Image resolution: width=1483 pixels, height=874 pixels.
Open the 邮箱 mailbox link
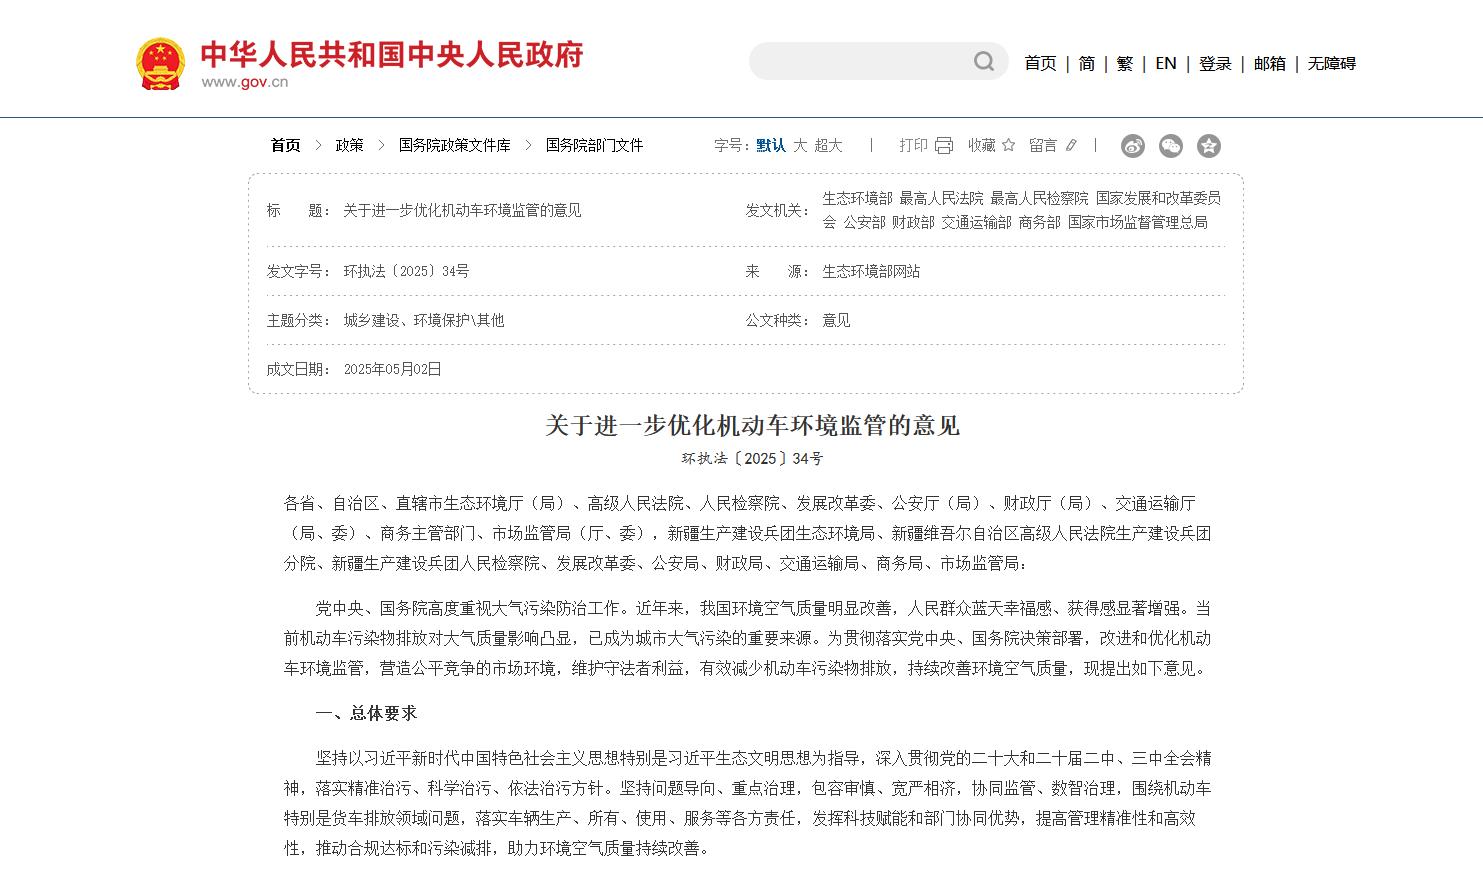tap(1269, 64)
